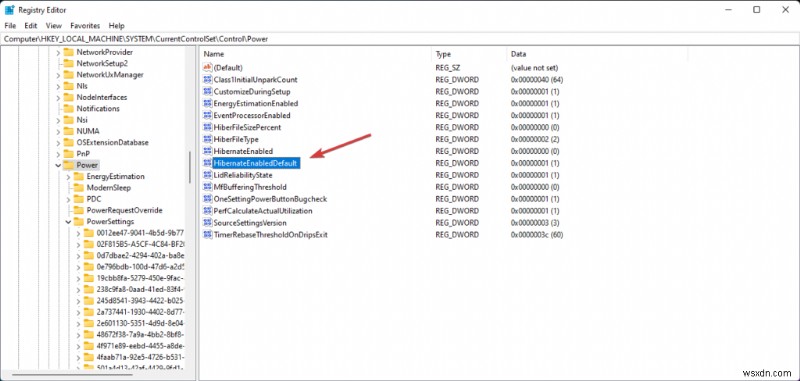Click the NetworkProvider folder icon
The image size is (800, 381).
click(68, 52)
